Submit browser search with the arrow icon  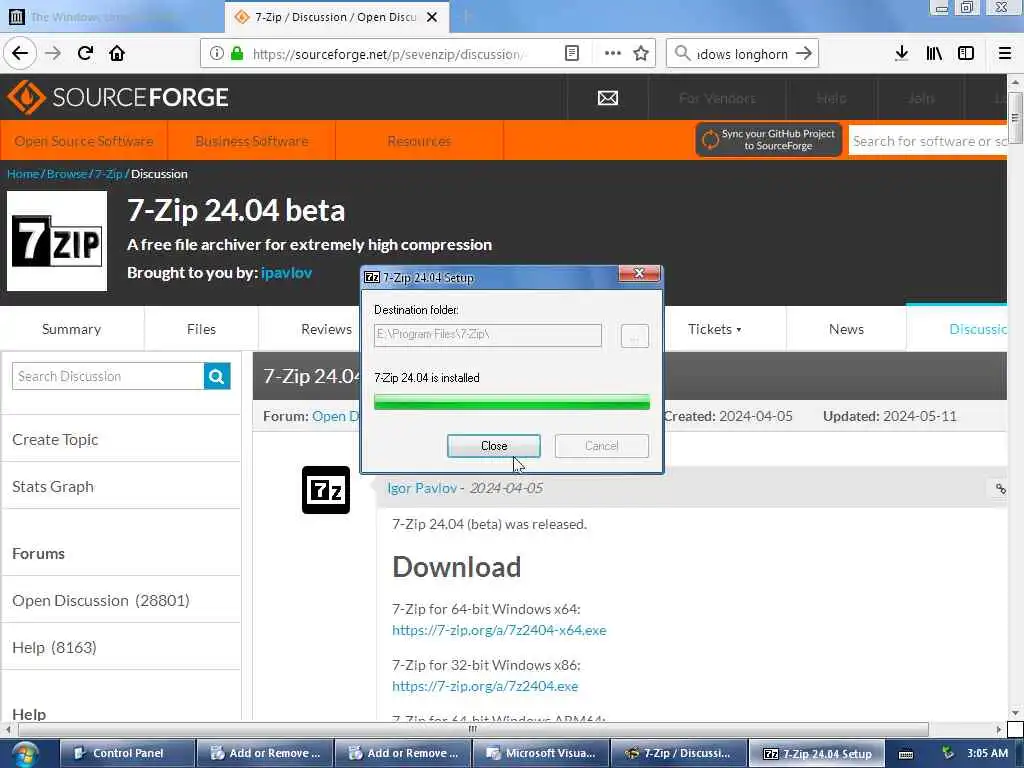tap(804, 54)
